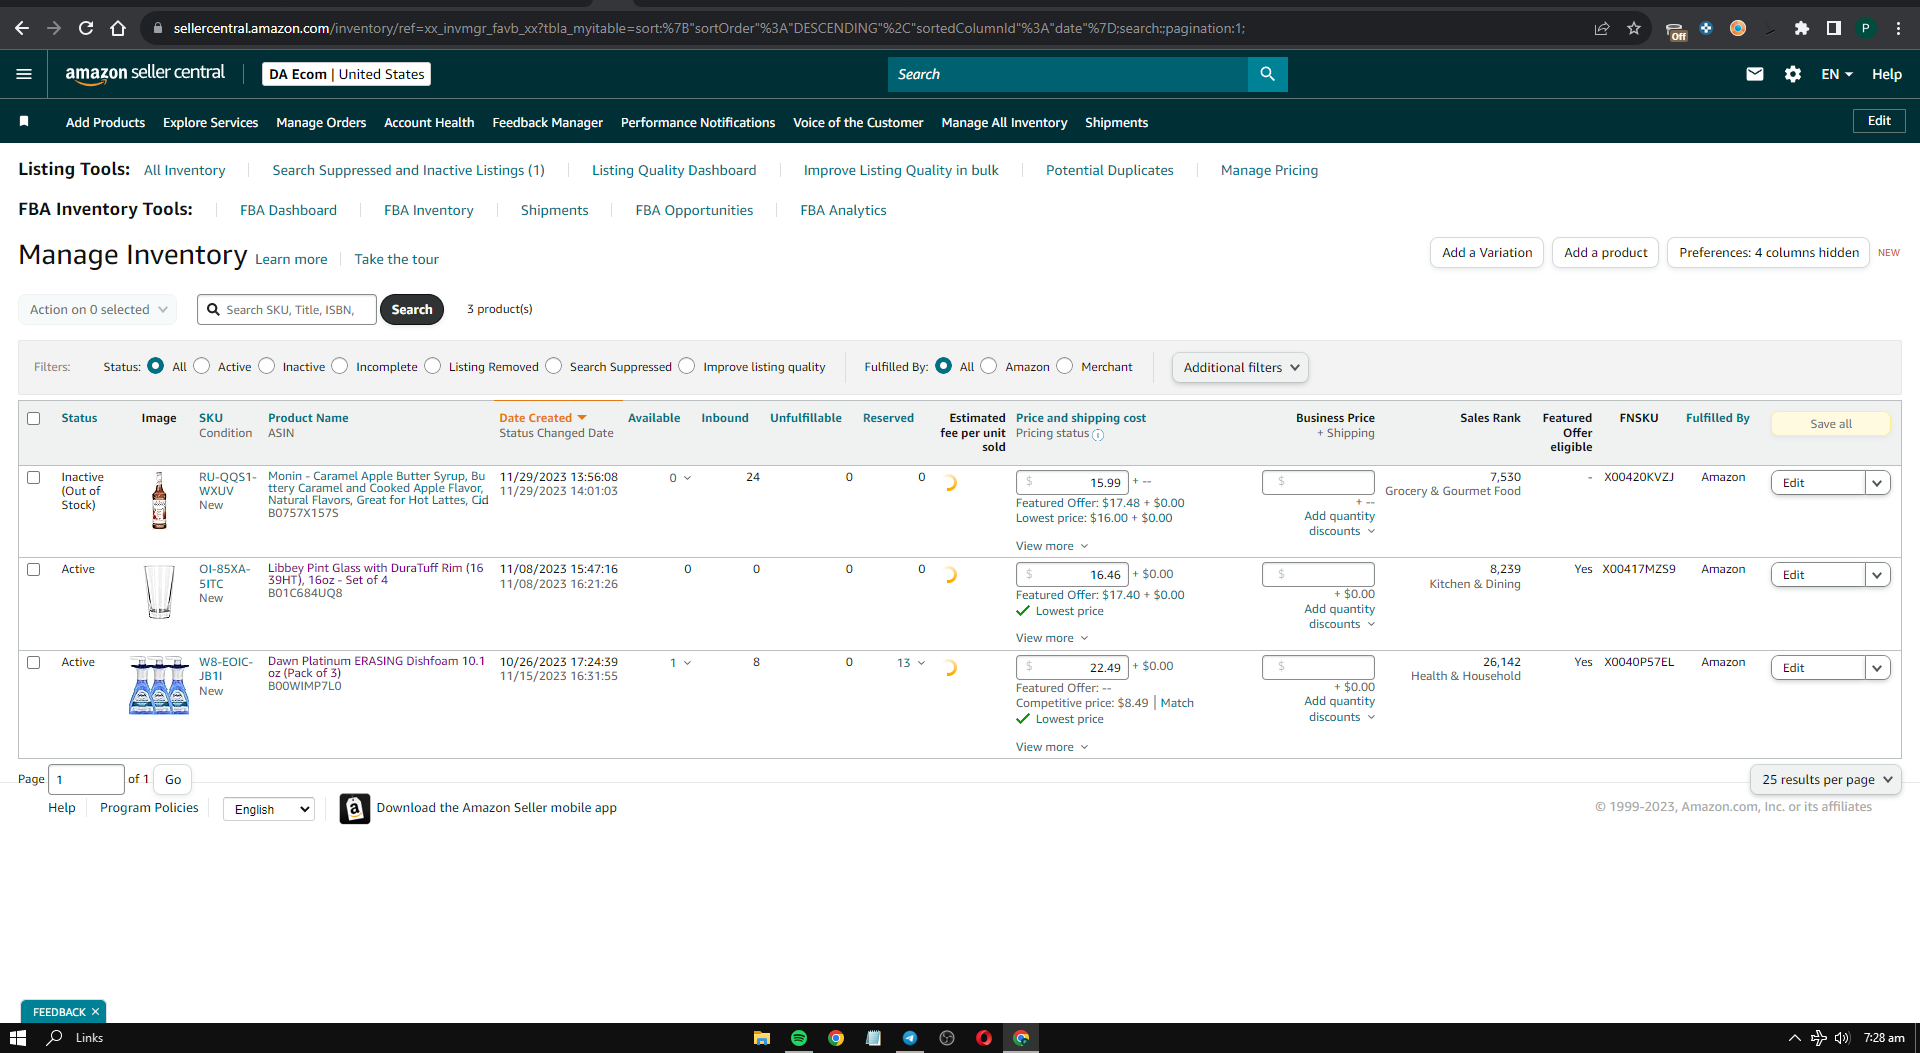Open buyer messages envelope icon
The width and height of the screenshot is (1920, 1053).
pos(1755,74)
